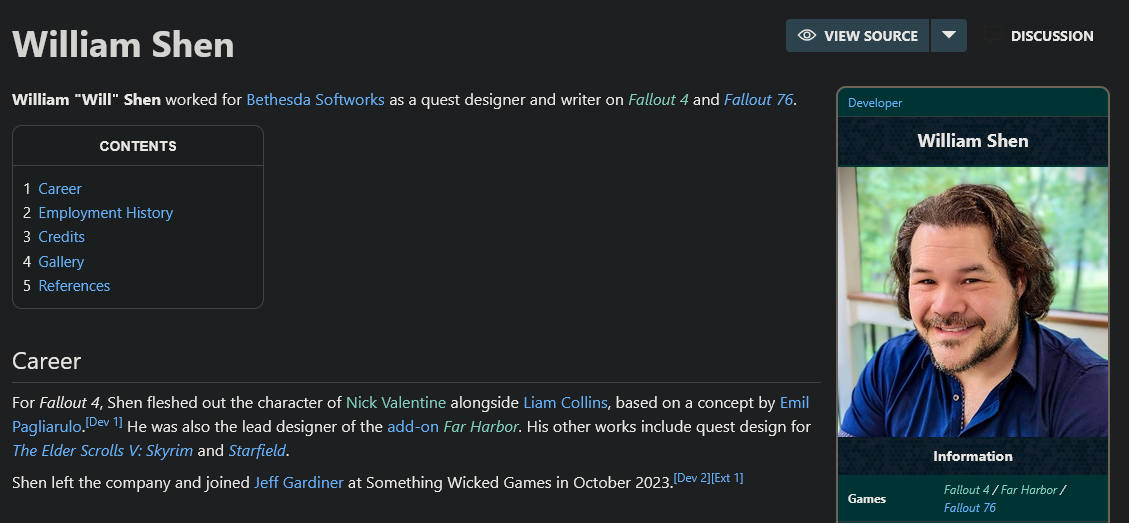Viewport: 1129px width, 523px height.
Task: Open William Shen's portrait photo
Action: 973,302
